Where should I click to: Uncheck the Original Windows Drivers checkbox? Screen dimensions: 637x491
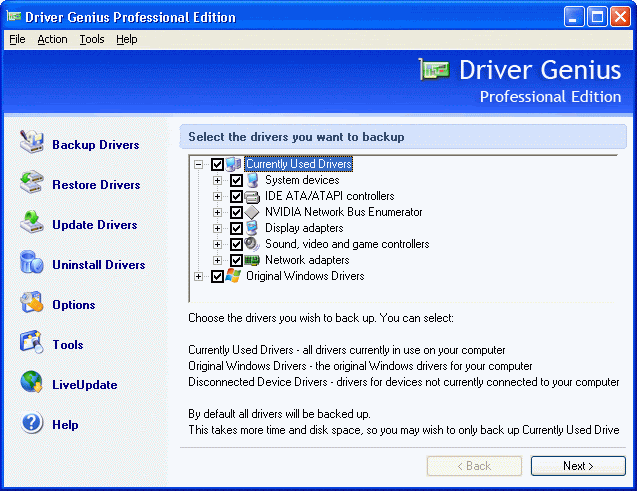tap(217, 276)
